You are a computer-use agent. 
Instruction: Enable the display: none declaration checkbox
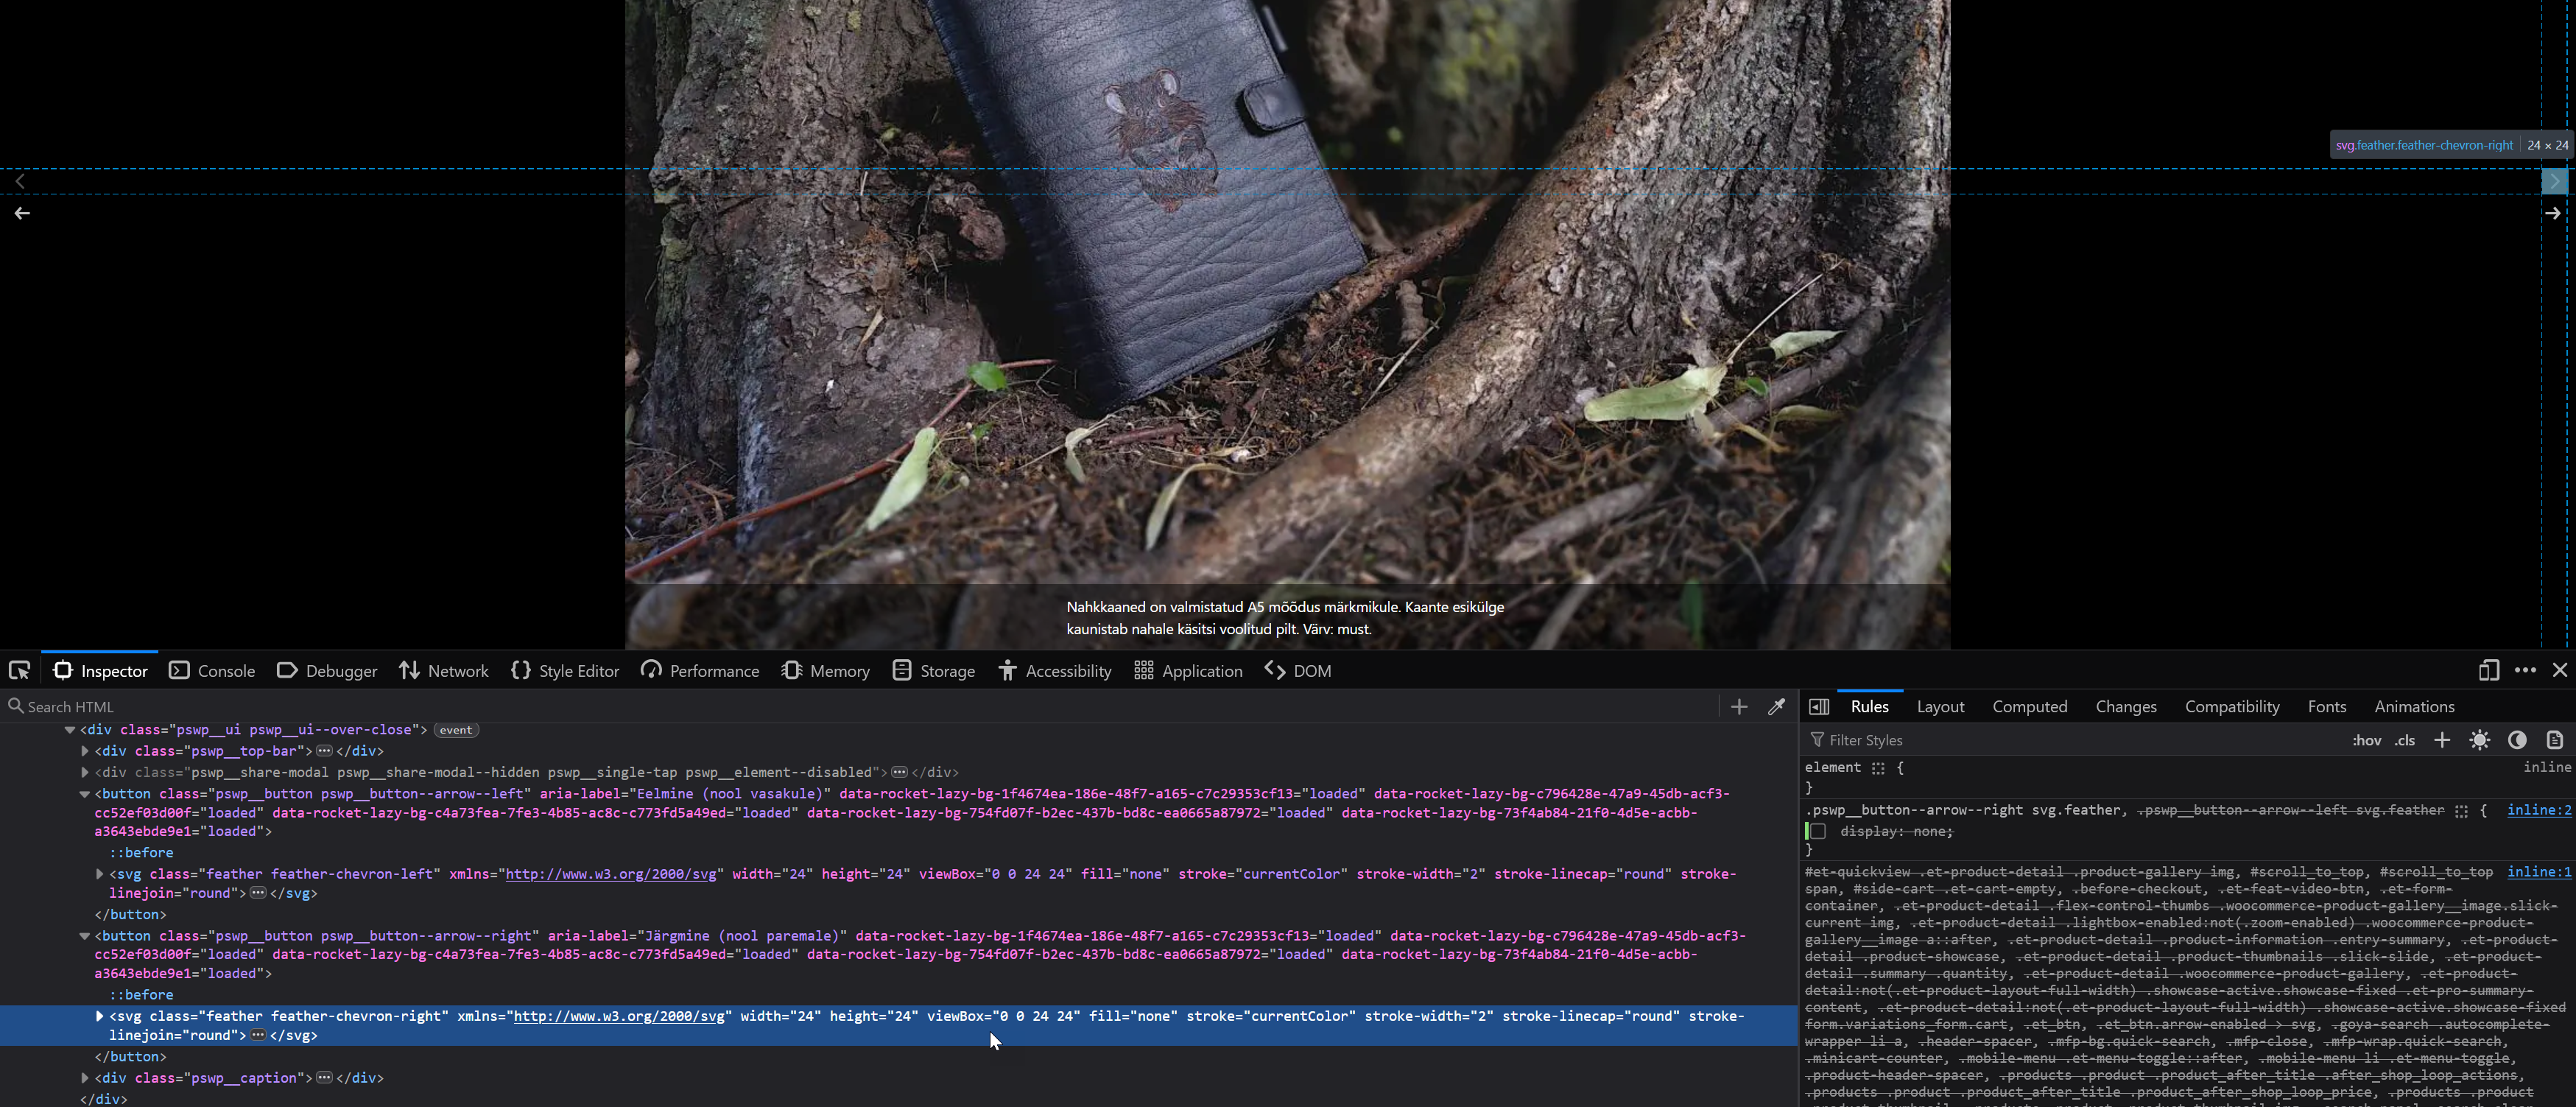coord(1817,831)
